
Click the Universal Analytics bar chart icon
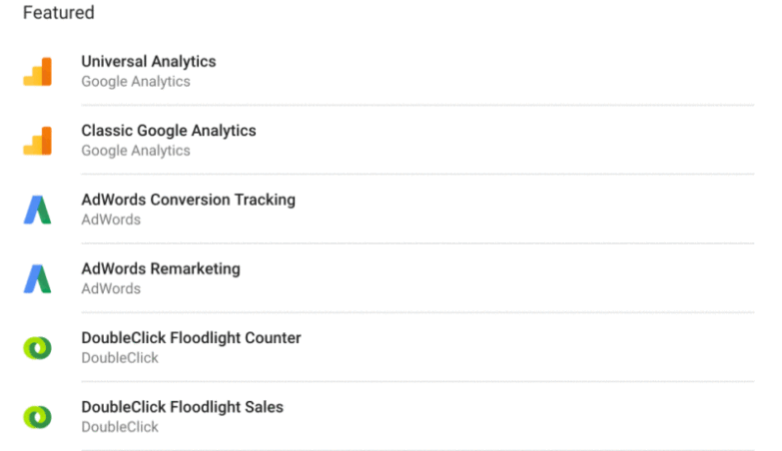click(37, 71)
